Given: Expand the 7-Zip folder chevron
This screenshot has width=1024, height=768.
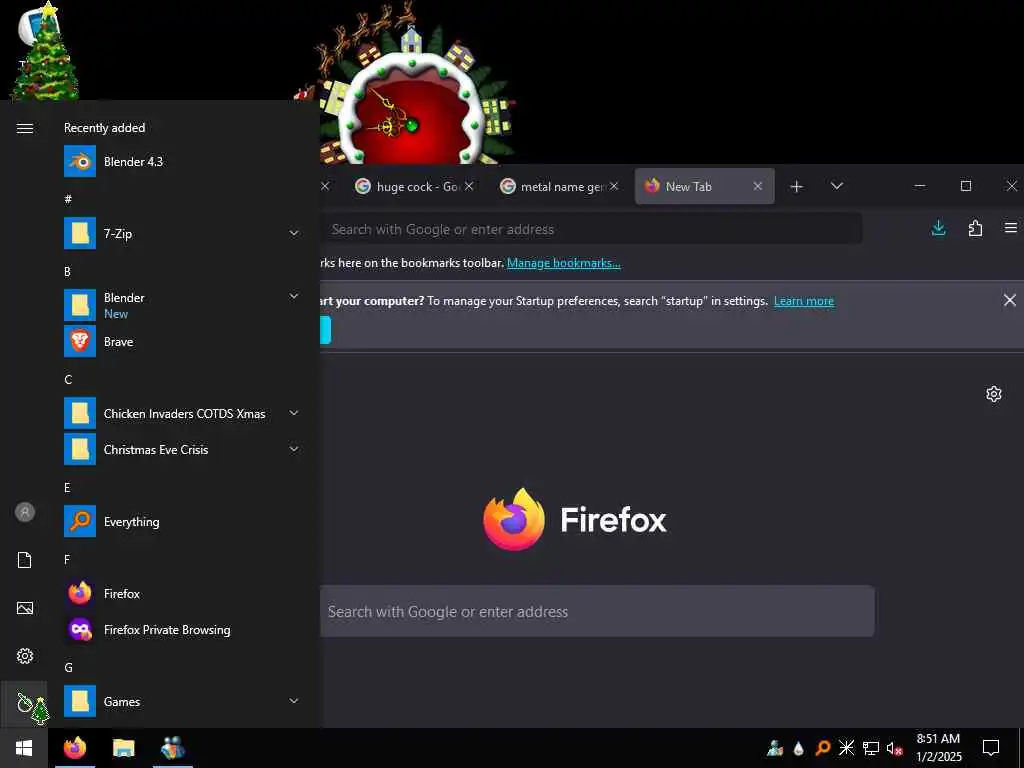Looking at the screenshot, I should [294, 233].
